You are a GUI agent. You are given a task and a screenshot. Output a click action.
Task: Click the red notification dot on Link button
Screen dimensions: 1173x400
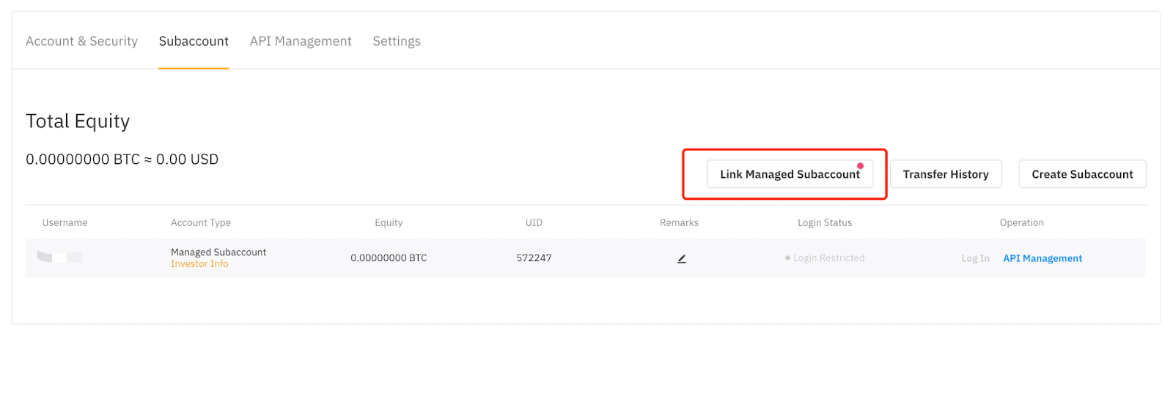point(860,166)
